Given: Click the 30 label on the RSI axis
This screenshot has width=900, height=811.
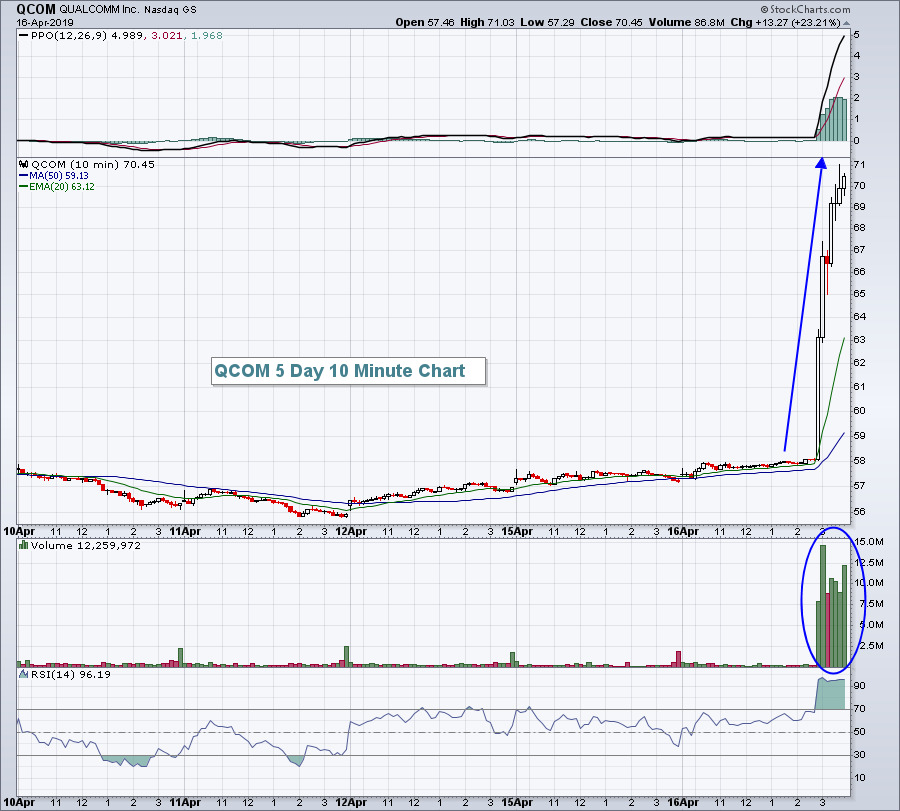Looking at the screenshot, I should (859, 755).
